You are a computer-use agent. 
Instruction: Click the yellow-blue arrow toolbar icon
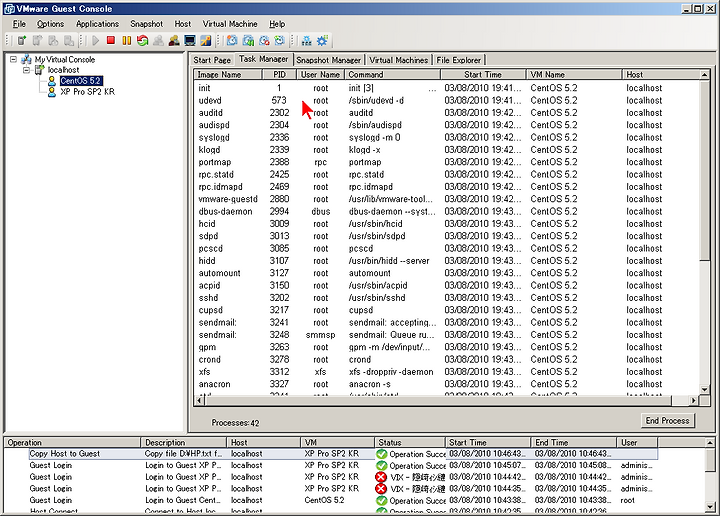click(x=205, y=40)
